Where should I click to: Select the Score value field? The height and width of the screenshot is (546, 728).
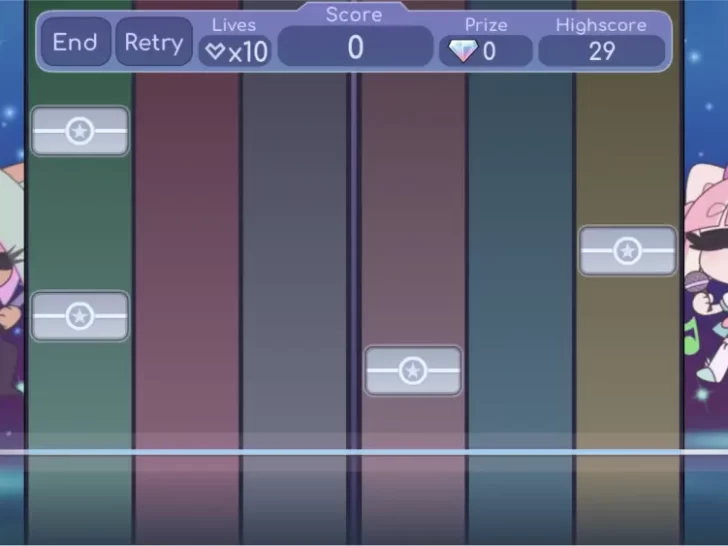(355, 48)
